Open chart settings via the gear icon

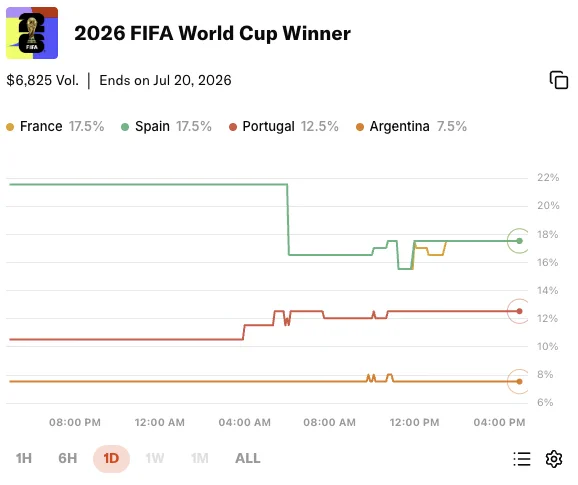point(554,459)
